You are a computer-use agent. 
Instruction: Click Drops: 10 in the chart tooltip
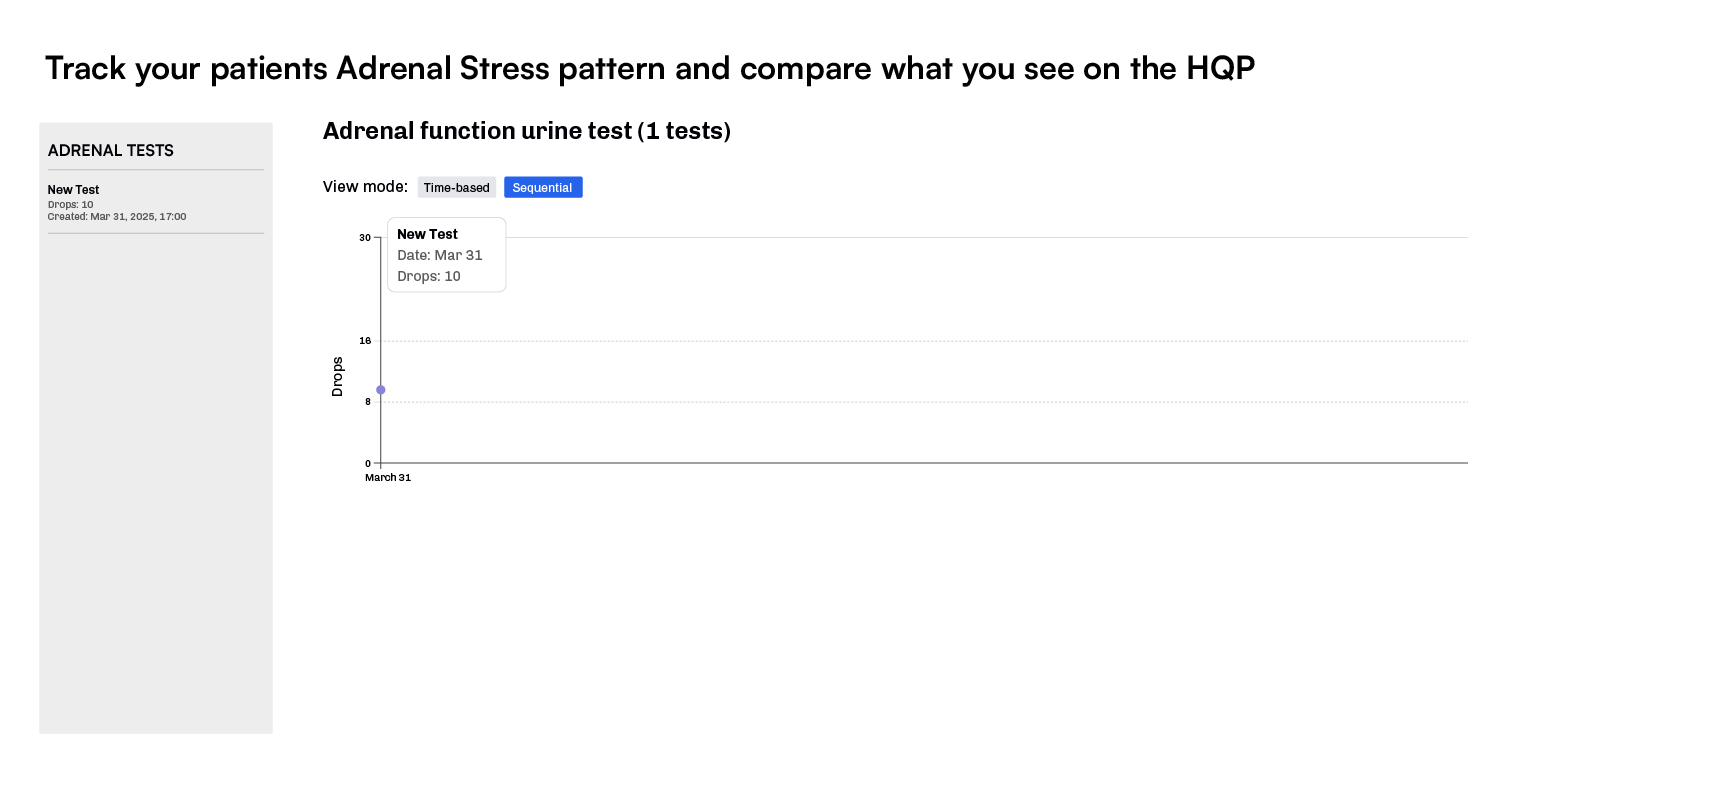429,276
